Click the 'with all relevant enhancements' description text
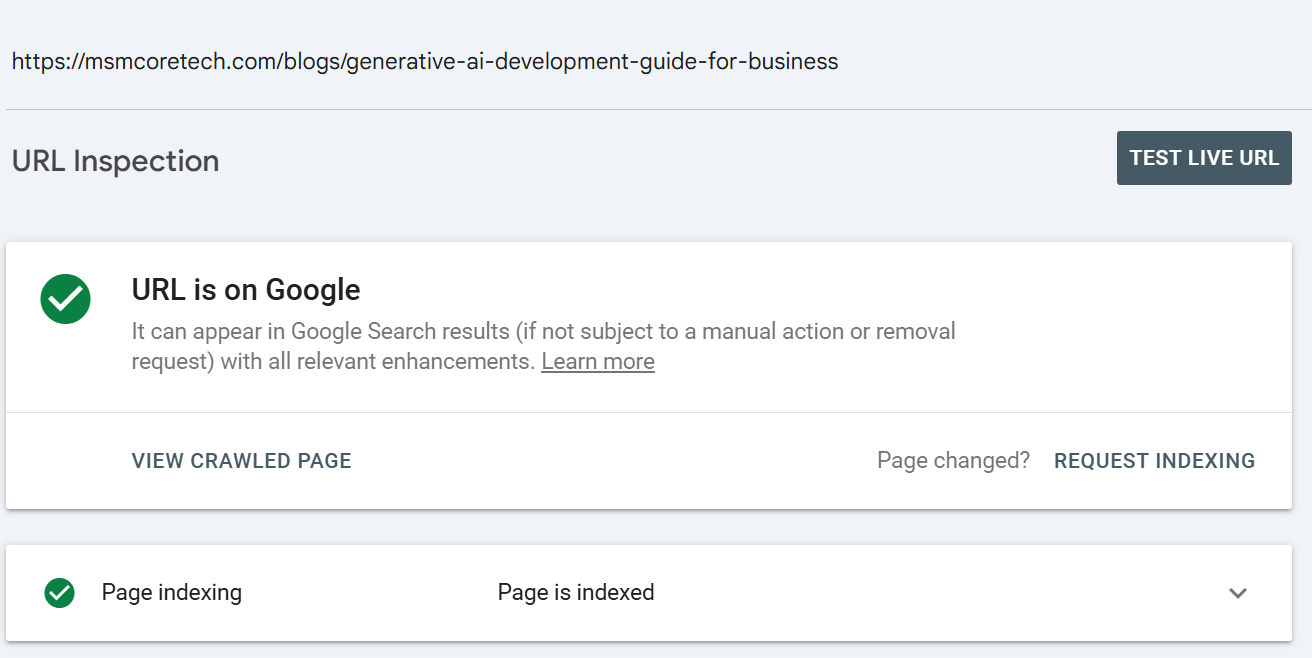Screen dimensions: 1312x658 point(378,362)
